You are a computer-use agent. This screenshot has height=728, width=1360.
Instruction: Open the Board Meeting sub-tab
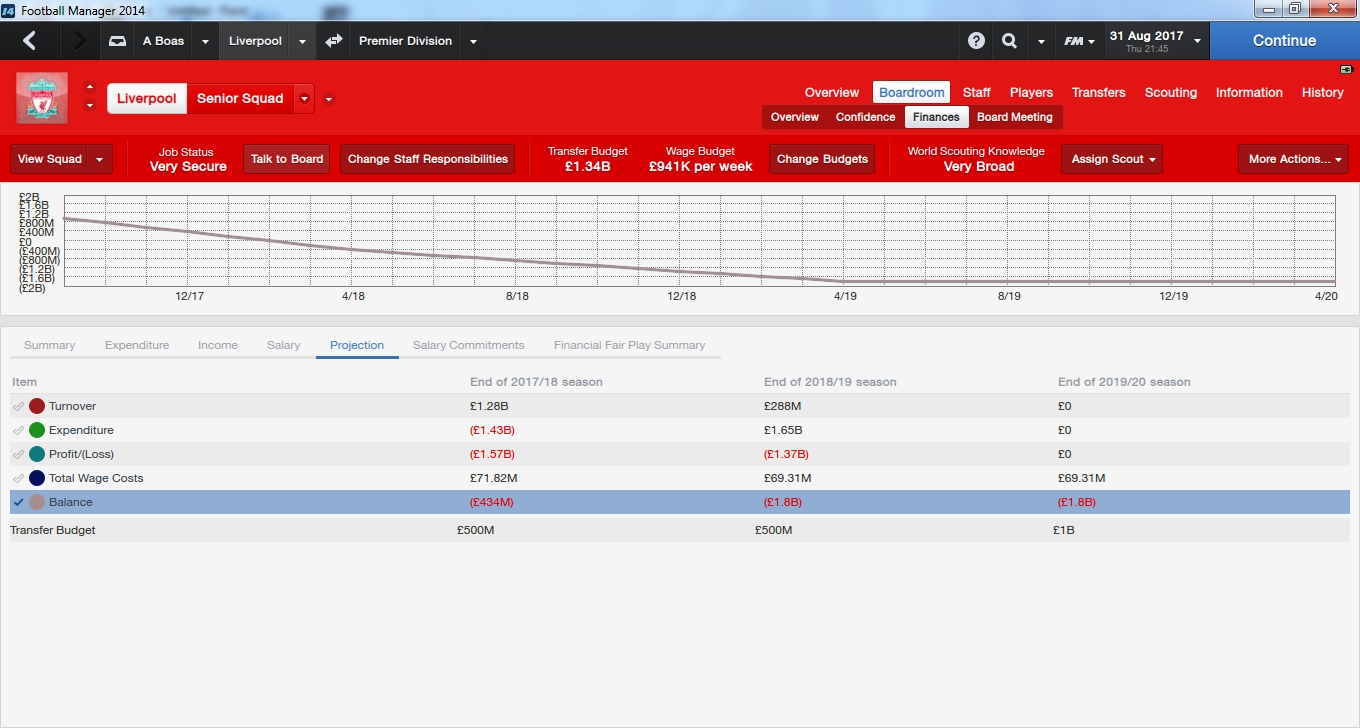pos(1015,117)
